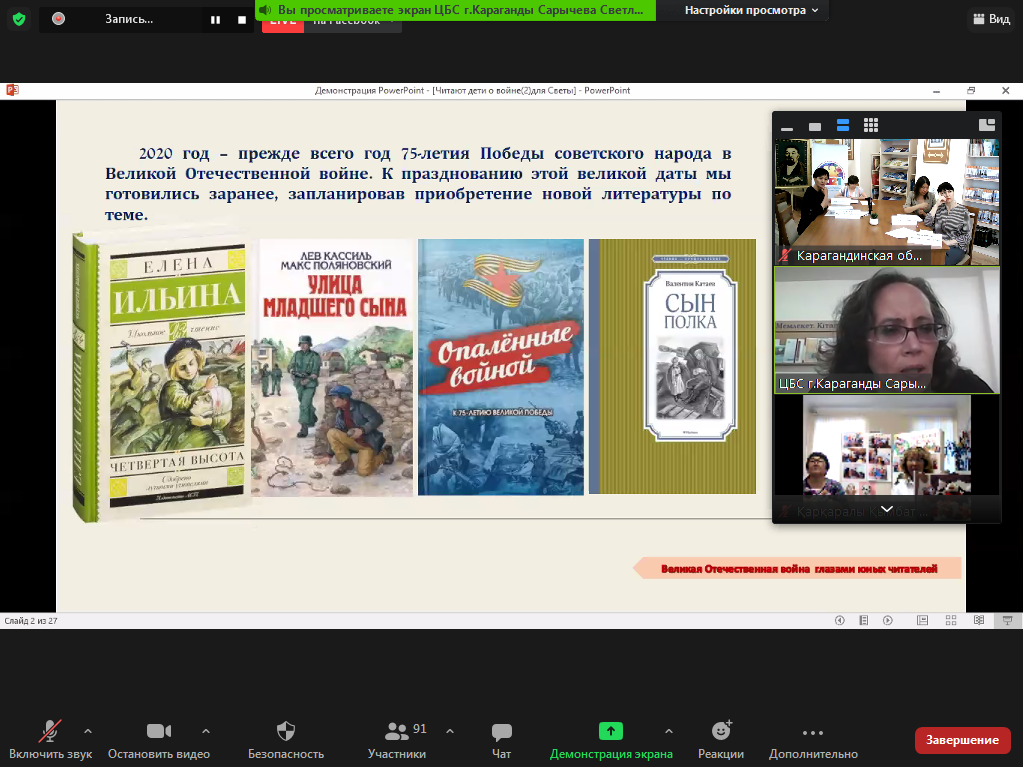Stop the recording
Viewport: 1031px width, 771px height.
pyautogui.click(x=242, y=19)
